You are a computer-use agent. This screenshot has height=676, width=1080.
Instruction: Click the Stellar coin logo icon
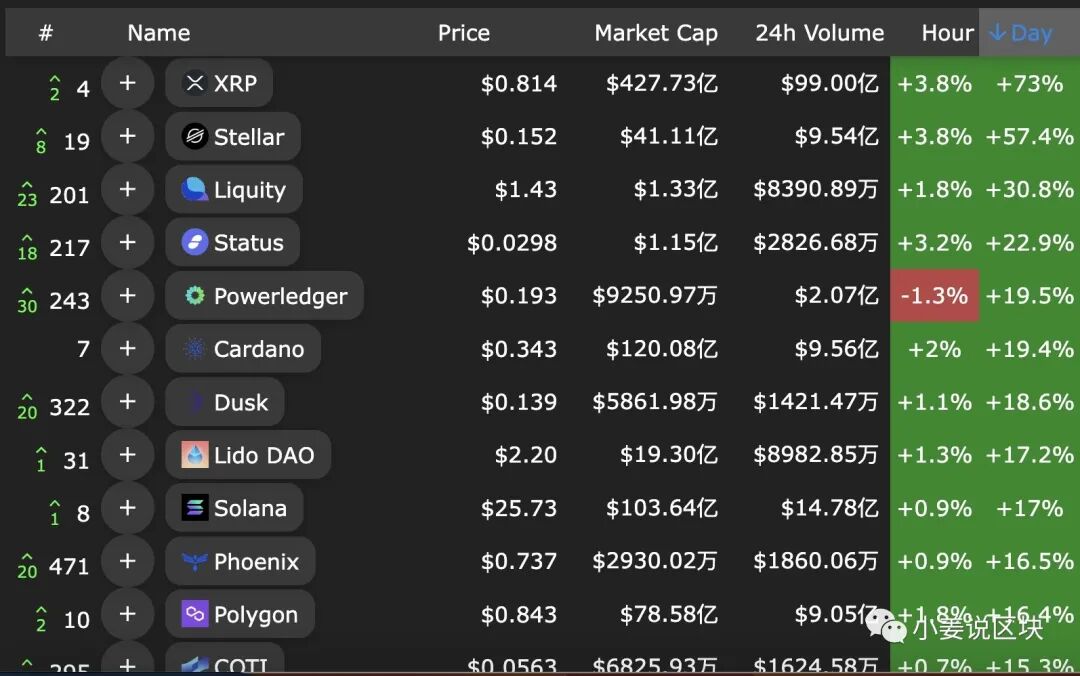click(195, 137)
